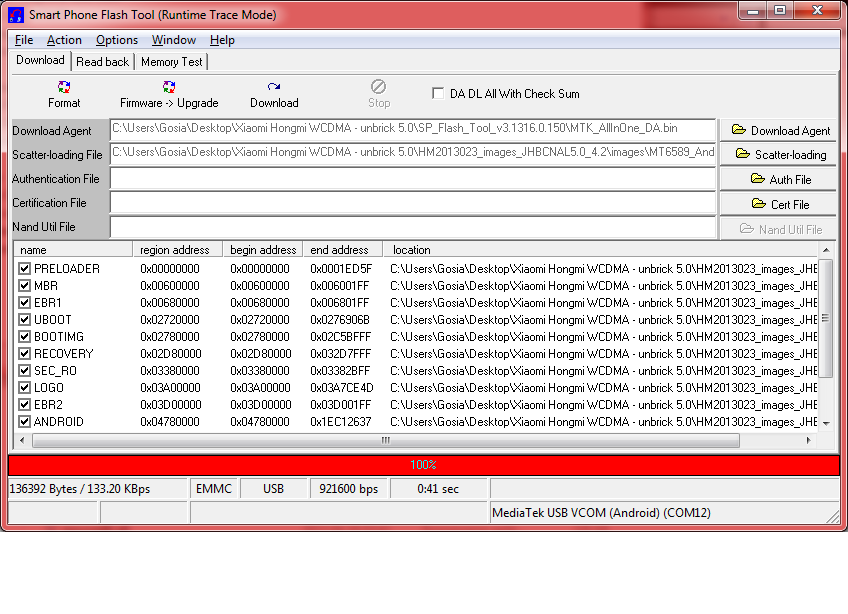Viewport: 848px width, 614px height.
Task: Sort by the begin address column header
Action: tap(263, 250)
